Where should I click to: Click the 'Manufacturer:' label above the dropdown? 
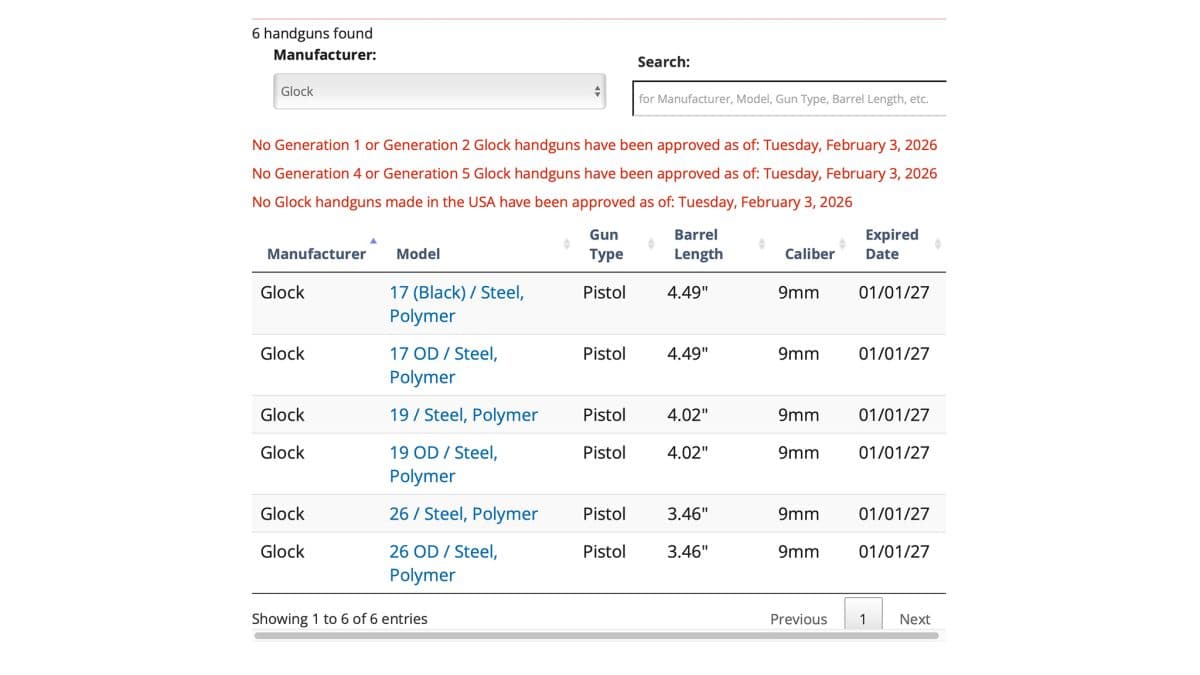click(x=325, y=55)
